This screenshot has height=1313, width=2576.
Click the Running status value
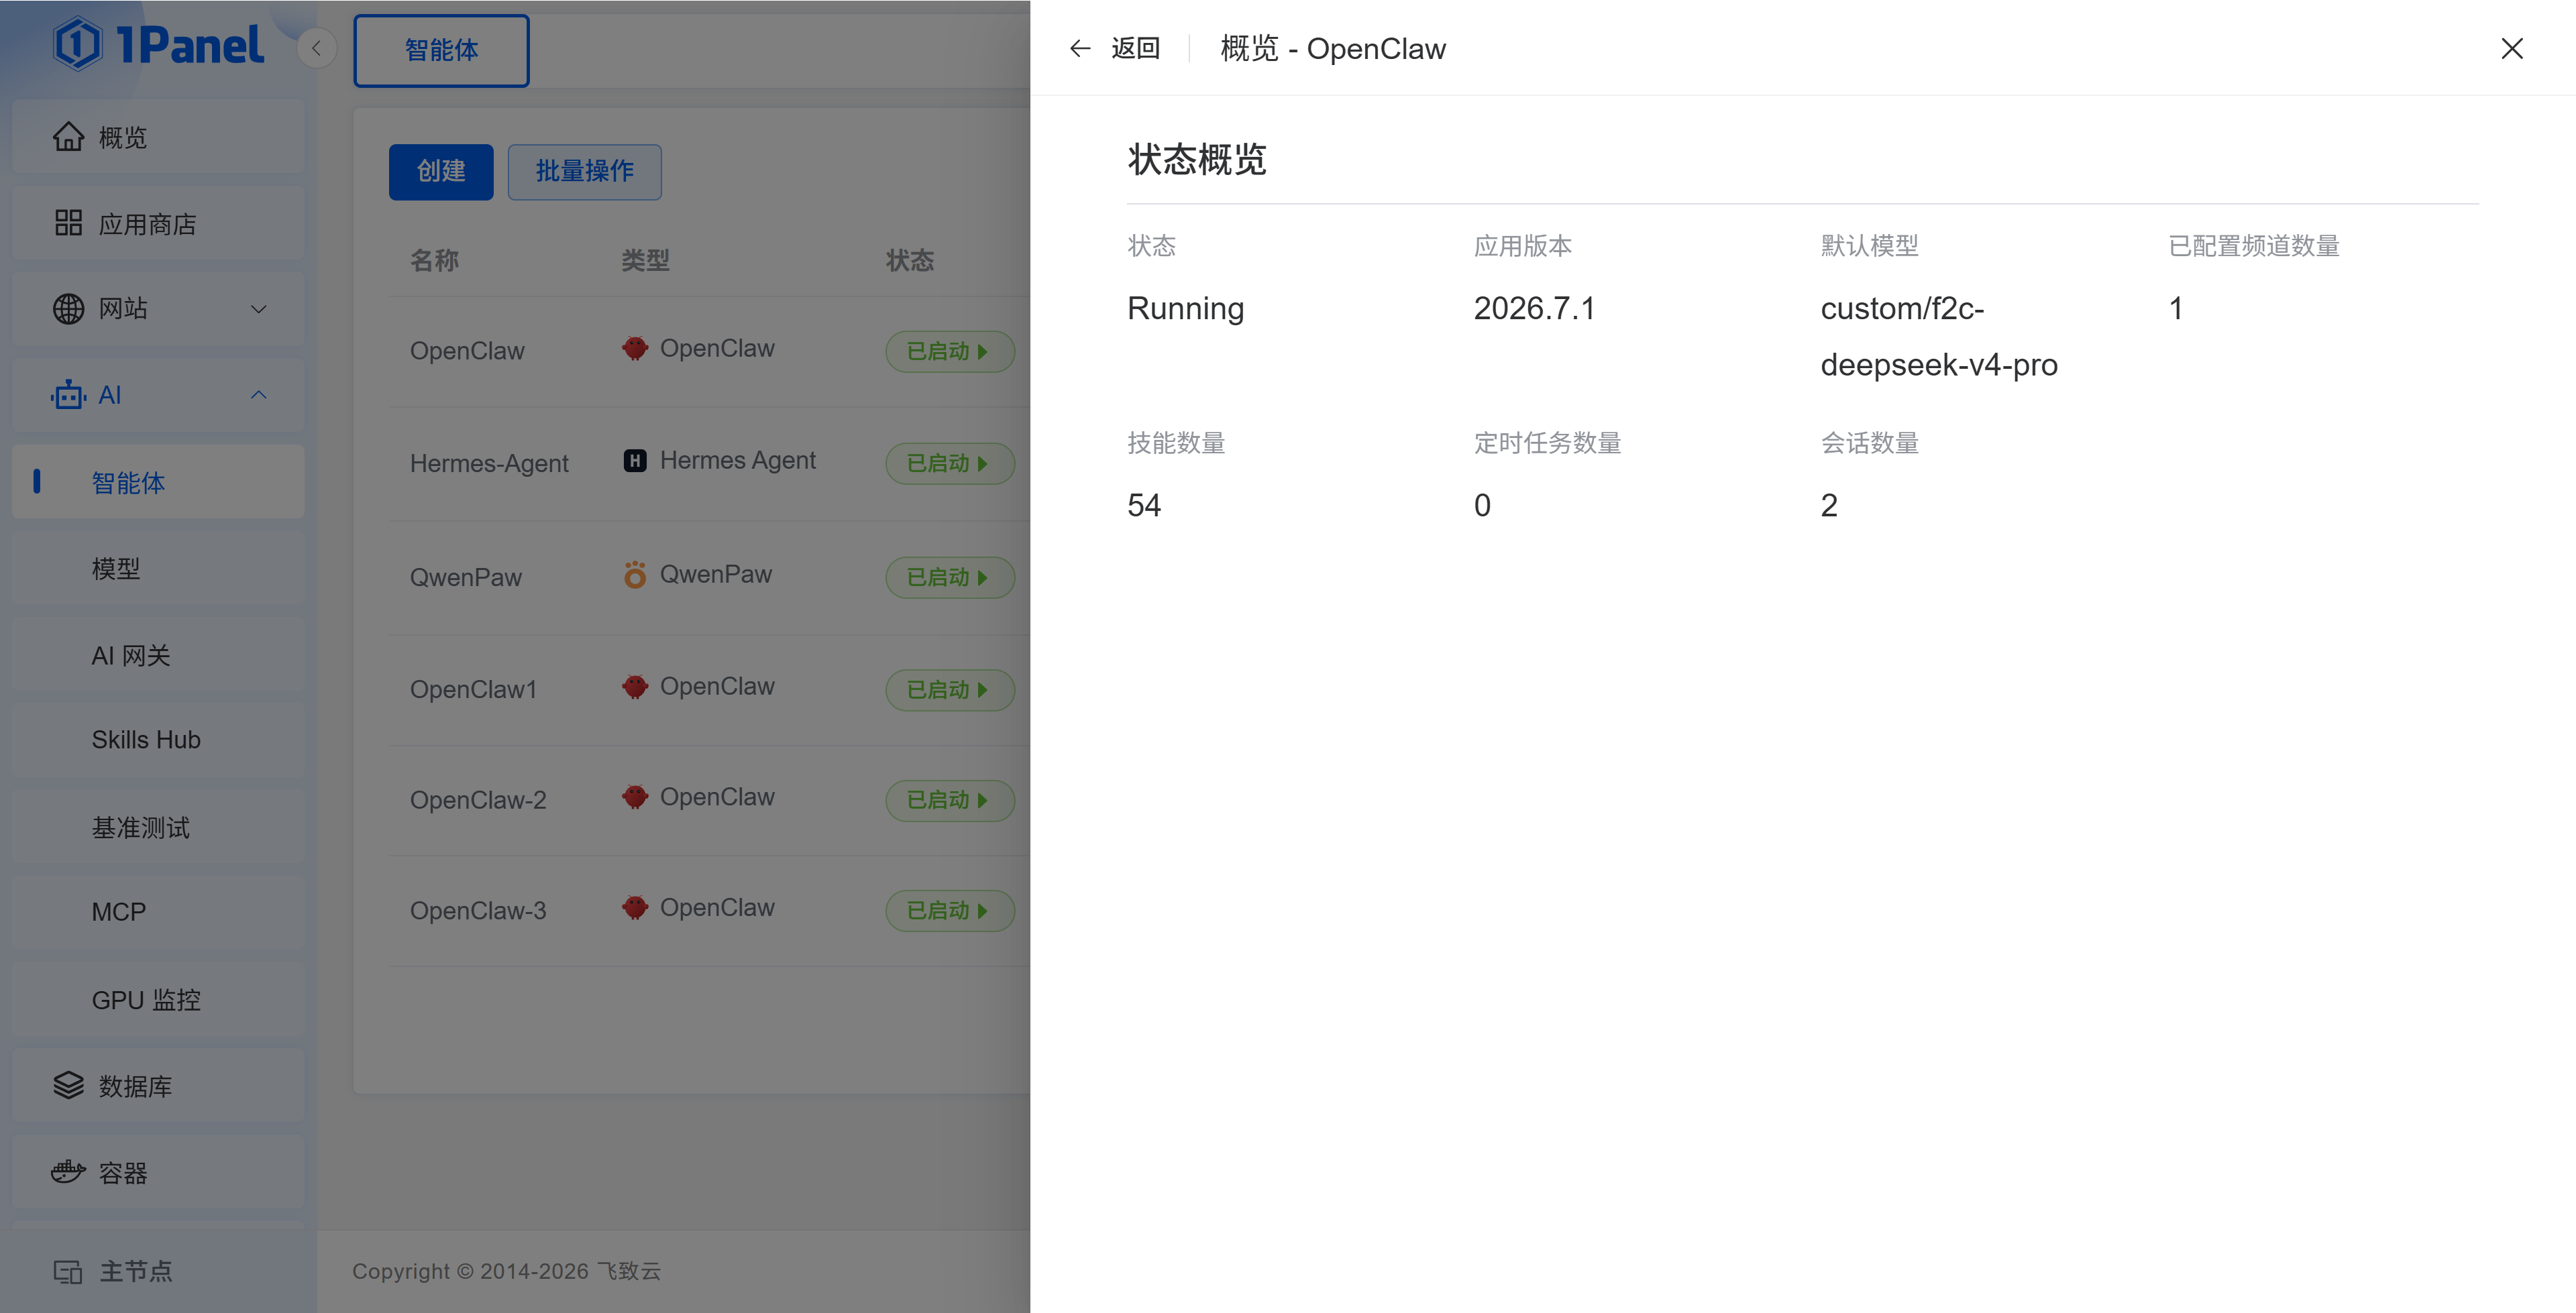(1186, 308)
